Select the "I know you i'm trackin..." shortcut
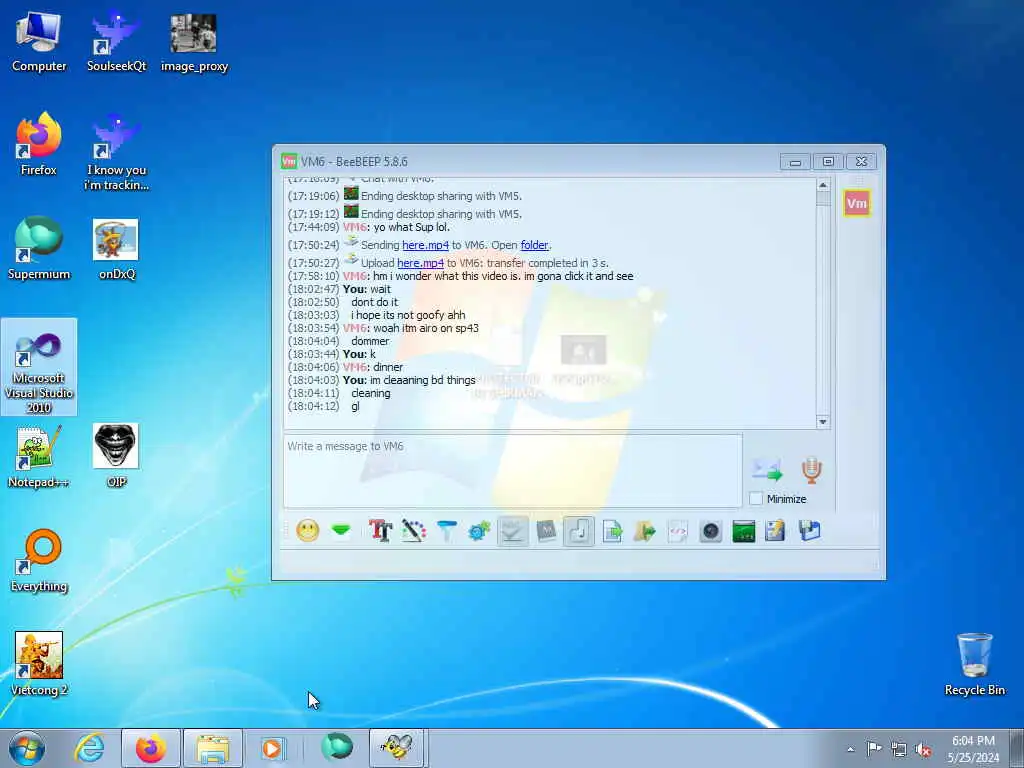1024x768 pixels. pyautogui.click(x=117, y=153)
